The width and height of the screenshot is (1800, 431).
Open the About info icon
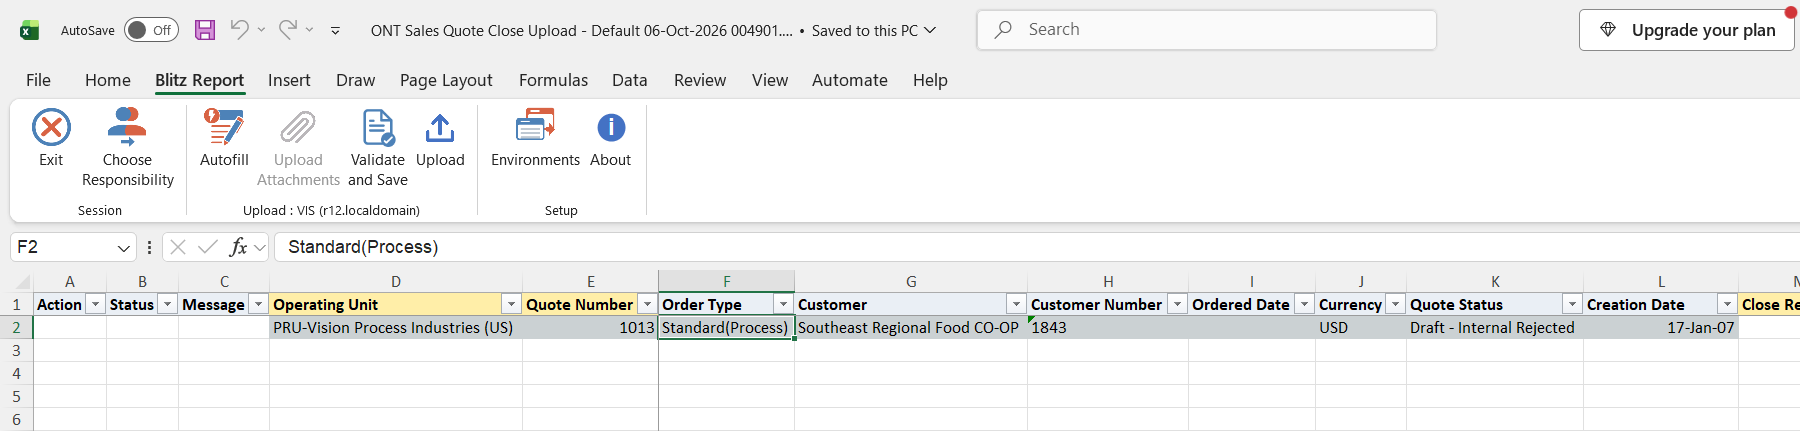pos(611,128)
